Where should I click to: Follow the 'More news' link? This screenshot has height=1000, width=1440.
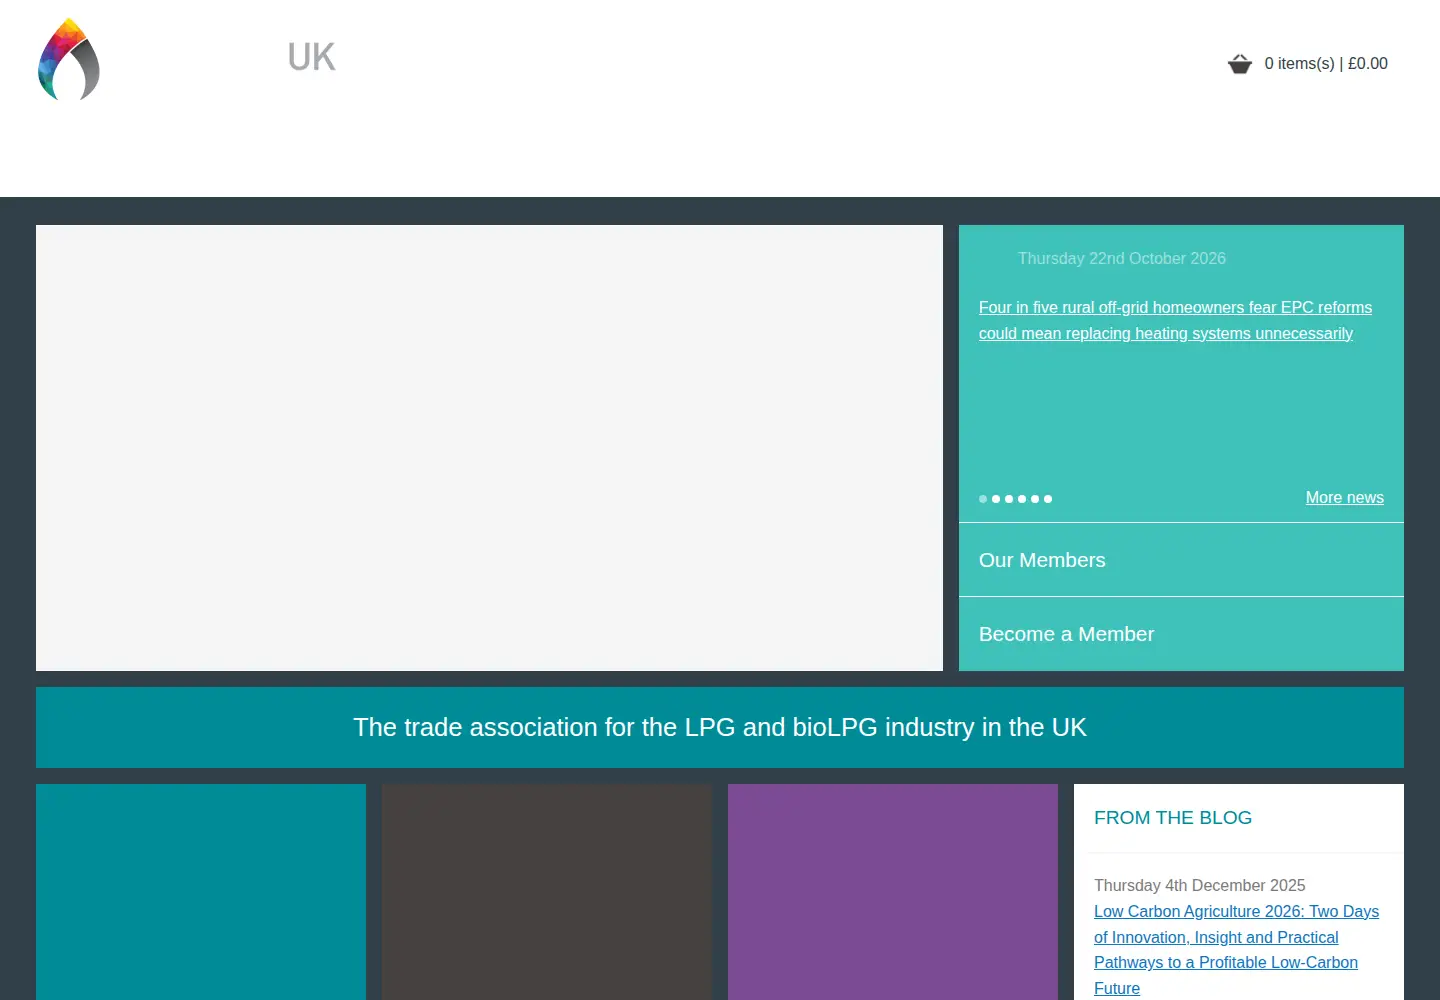pyautogui.click(x=1344, y=497)
